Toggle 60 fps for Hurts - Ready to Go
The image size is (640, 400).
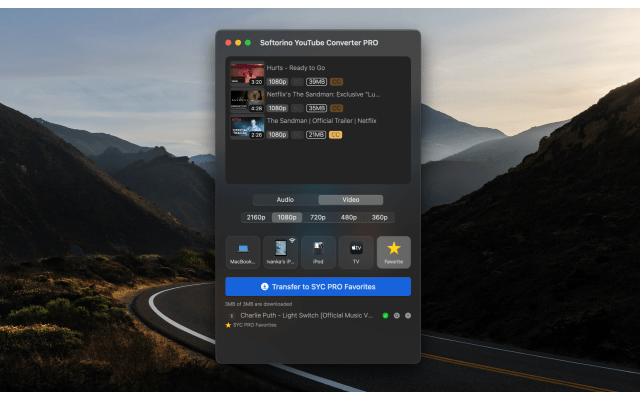tap(297, 82)
